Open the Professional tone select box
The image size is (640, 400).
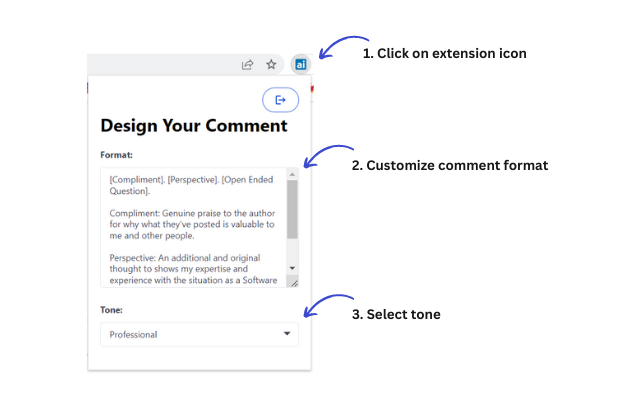pyautogui.click(x=199, y=335)
